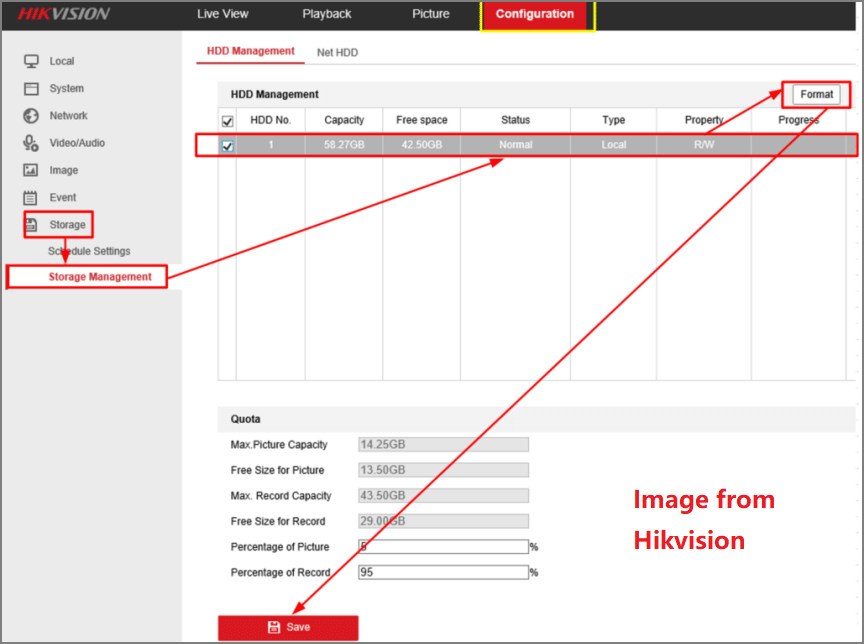Click the Local monitor icon
Screen dimensions: 864x644
coord(31,61)
